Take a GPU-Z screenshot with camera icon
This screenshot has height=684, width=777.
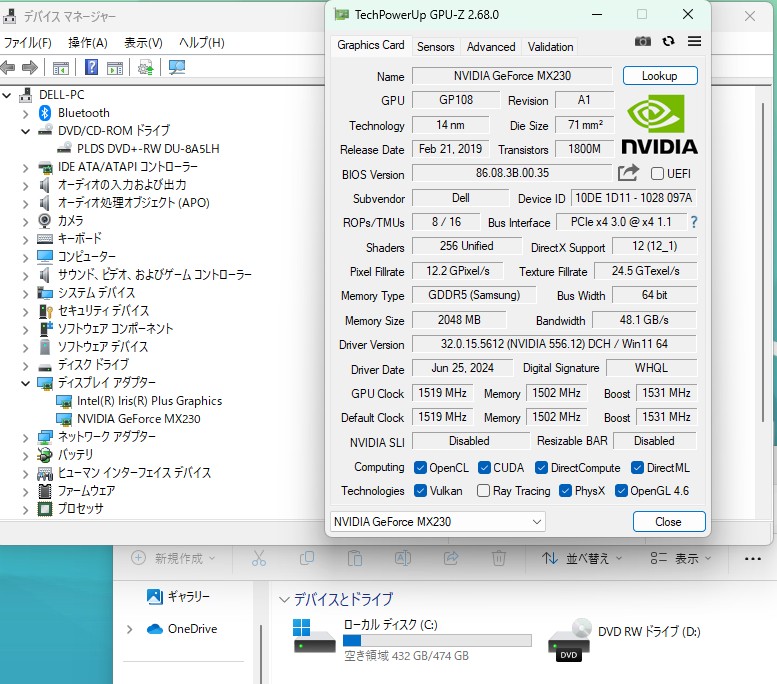click(643, 41)
